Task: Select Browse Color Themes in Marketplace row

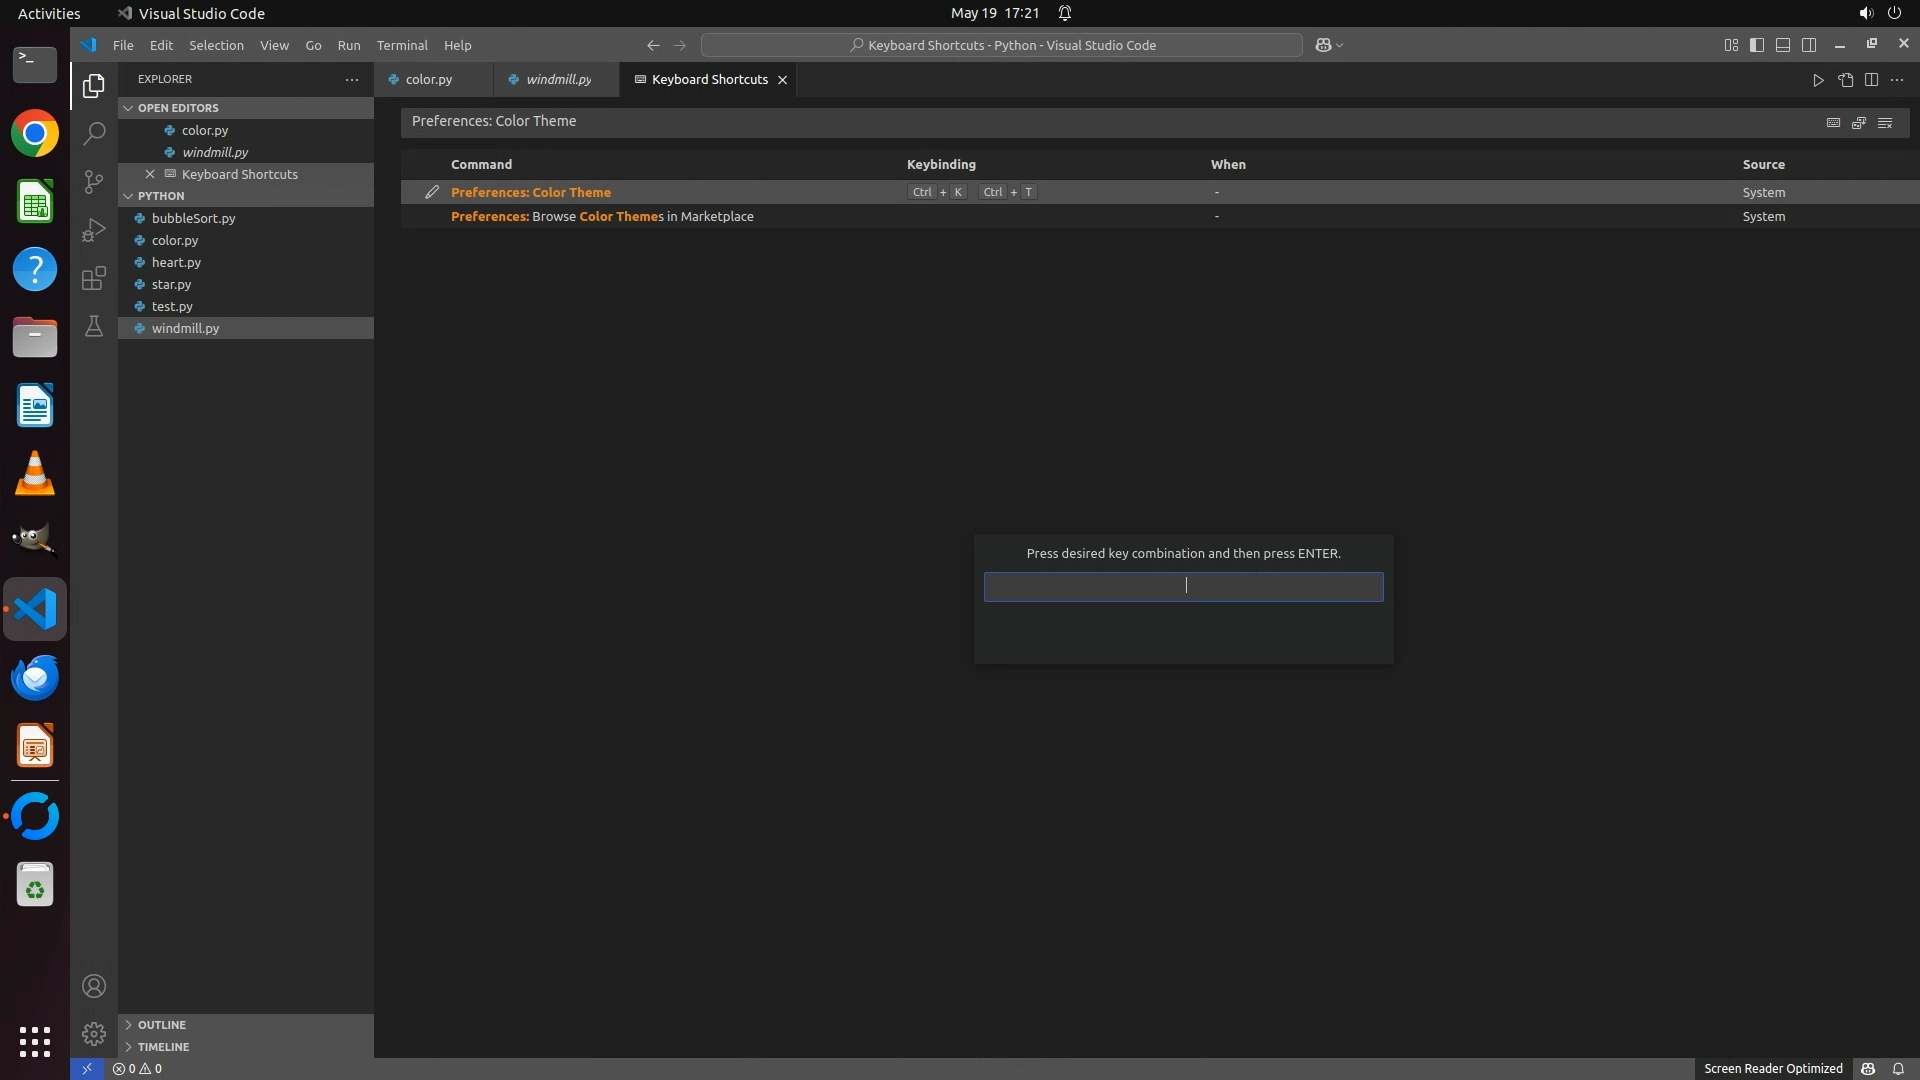Action: 602,216
